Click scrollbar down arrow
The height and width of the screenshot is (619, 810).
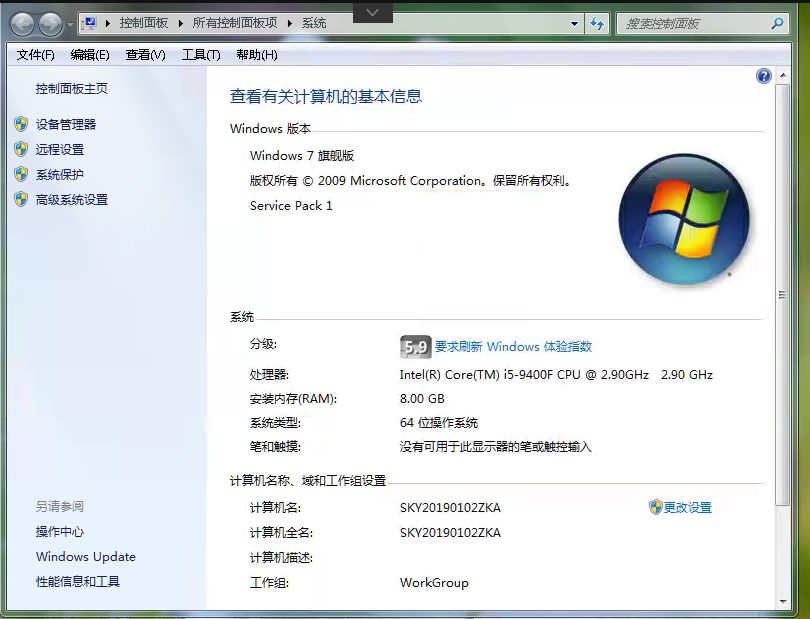click(783, 601)
